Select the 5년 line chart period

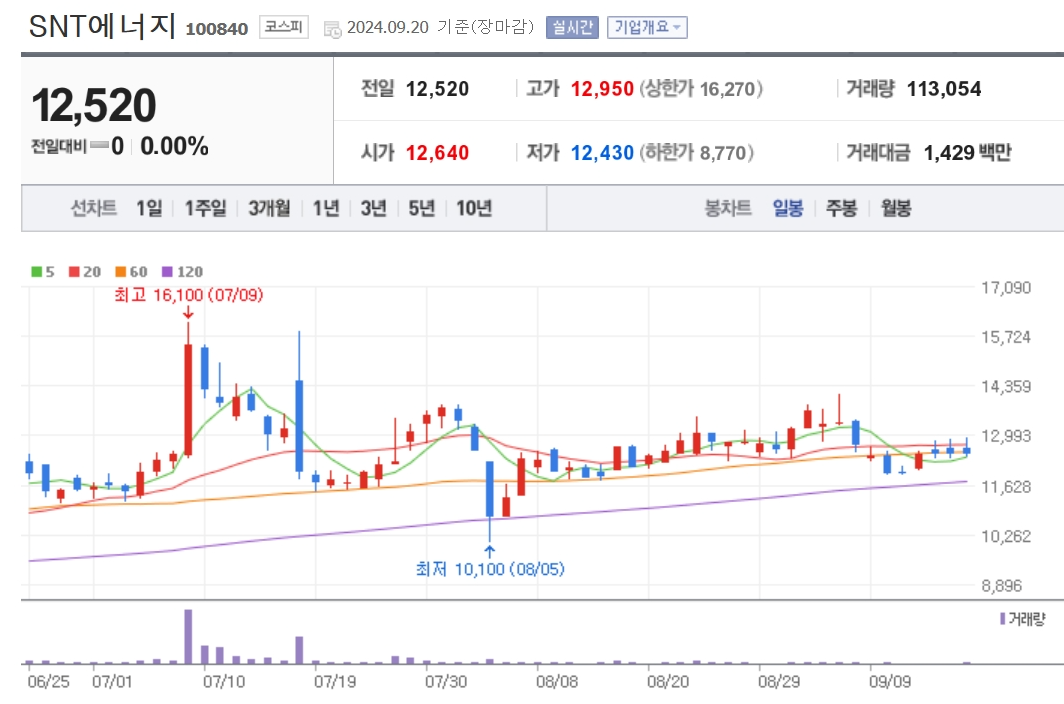pyautogui.click(x=421, y=208)
